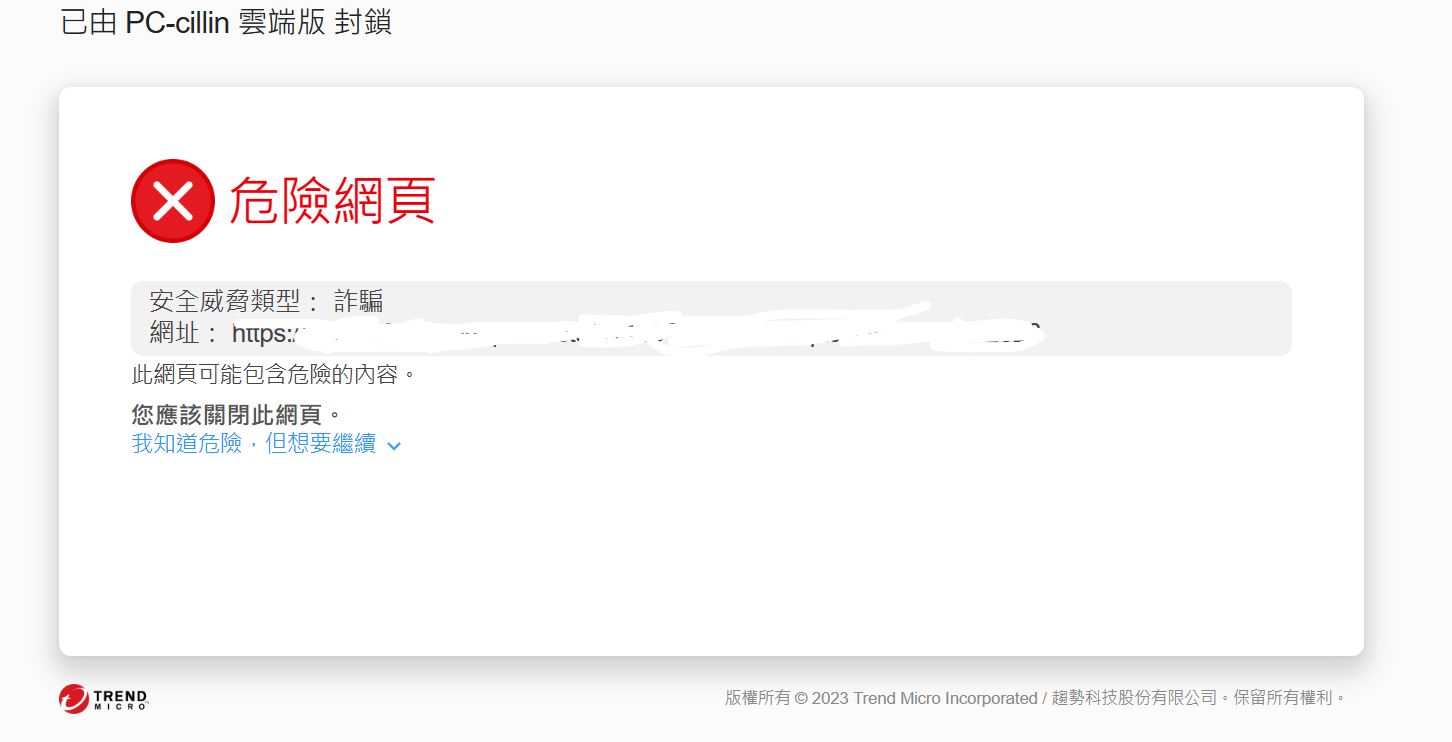Open the '我知道危險，但想要繼續' link
1452x742 pixels.
[x=254, y=444]
